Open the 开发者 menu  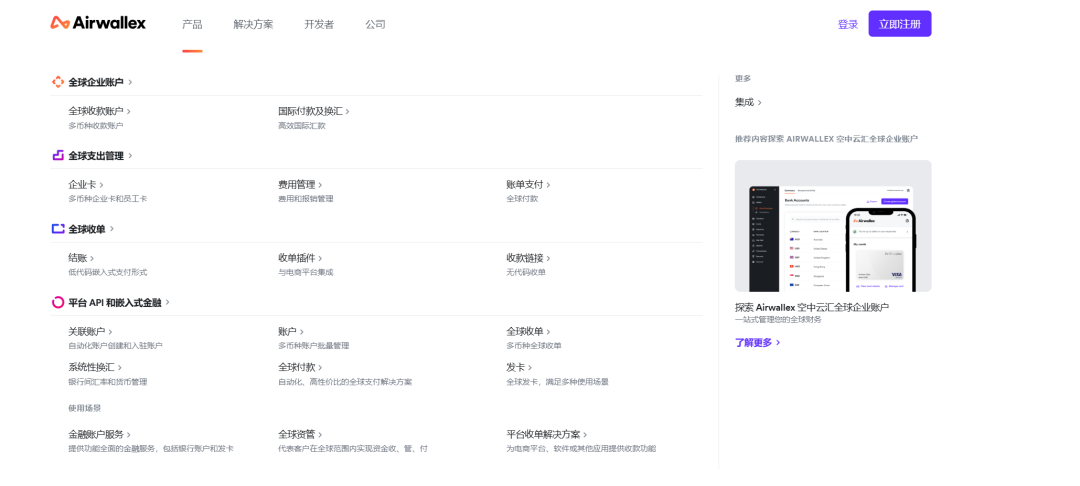(x=319, y=24)
